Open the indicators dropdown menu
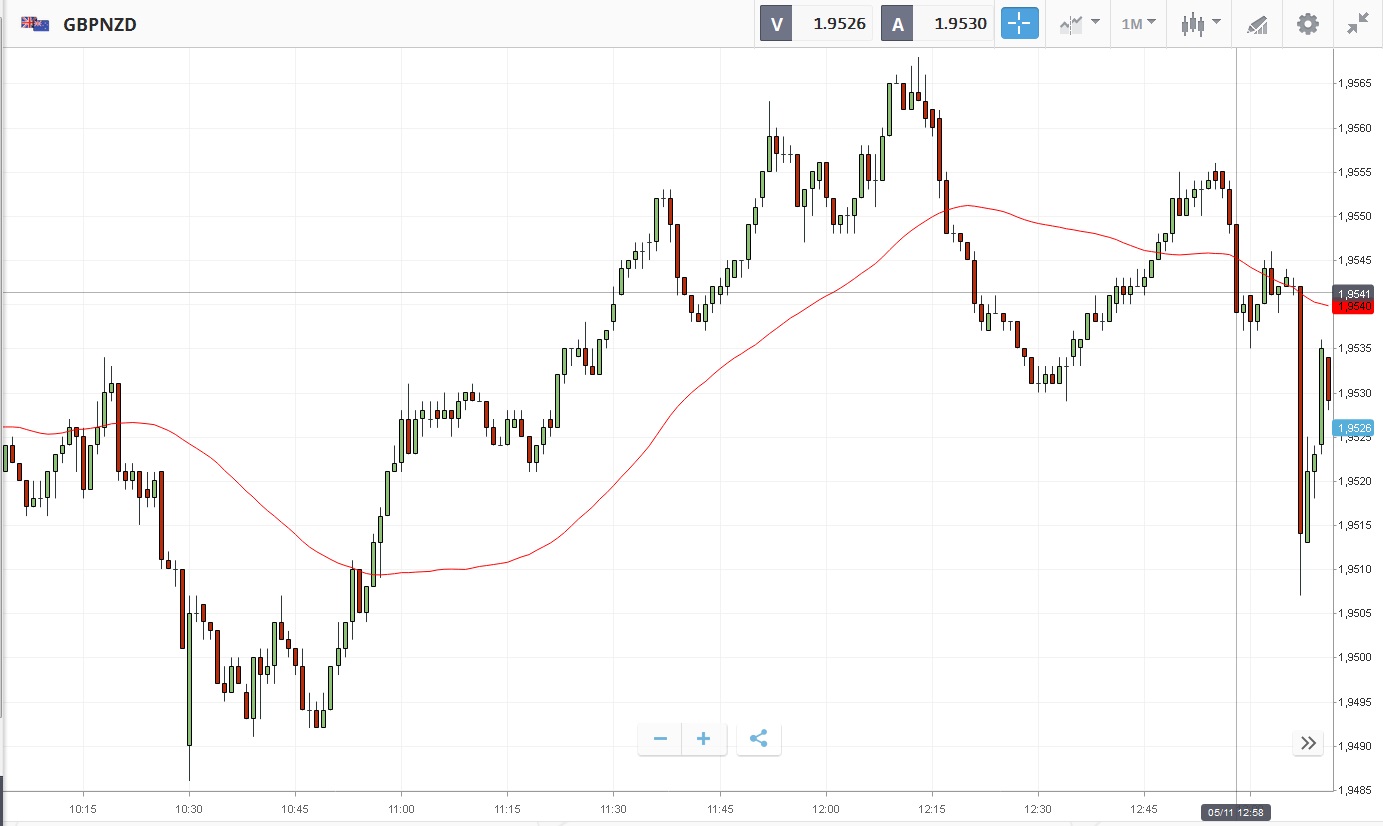The width and height of the screenshot is (1383, 826). click(x=1079, y=24)
